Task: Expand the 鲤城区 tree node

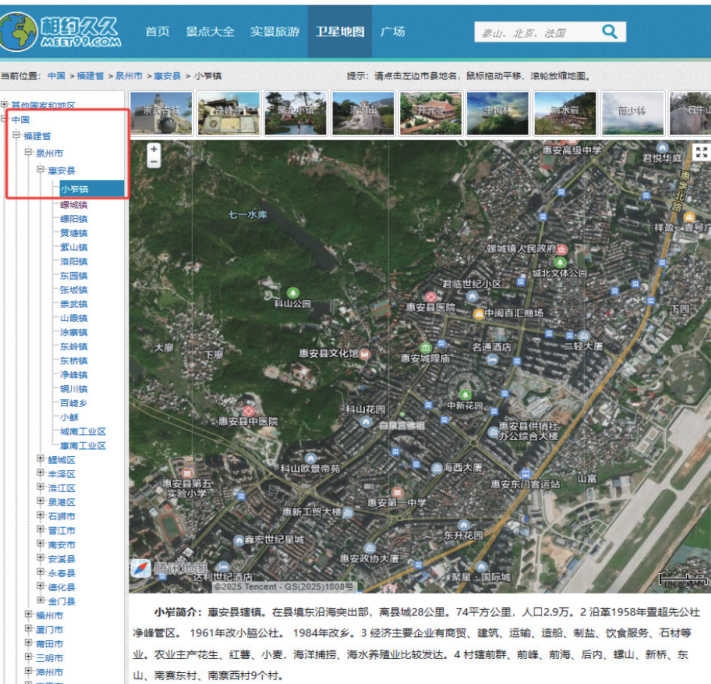Action: click(40, 460)
